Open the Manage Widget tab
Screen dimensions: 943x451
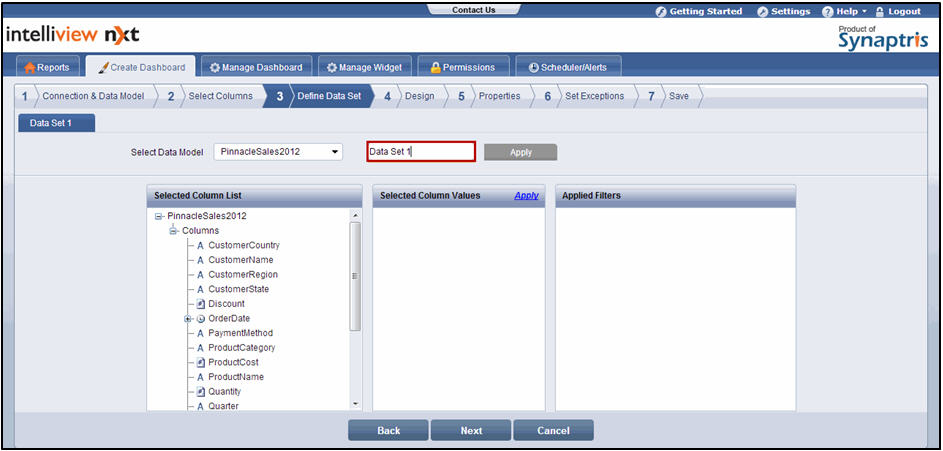pyautogui.click(x=365, y=67)
